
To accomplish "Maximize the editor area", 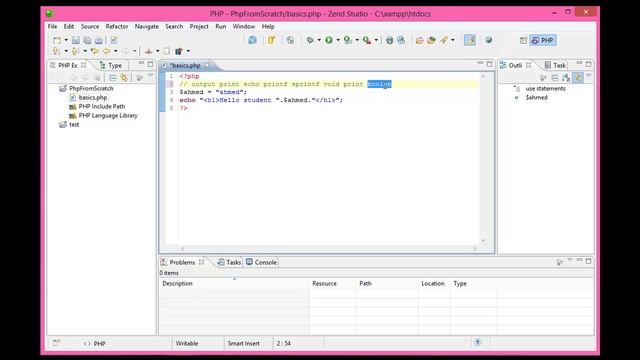I will click(x=489, y=64).
